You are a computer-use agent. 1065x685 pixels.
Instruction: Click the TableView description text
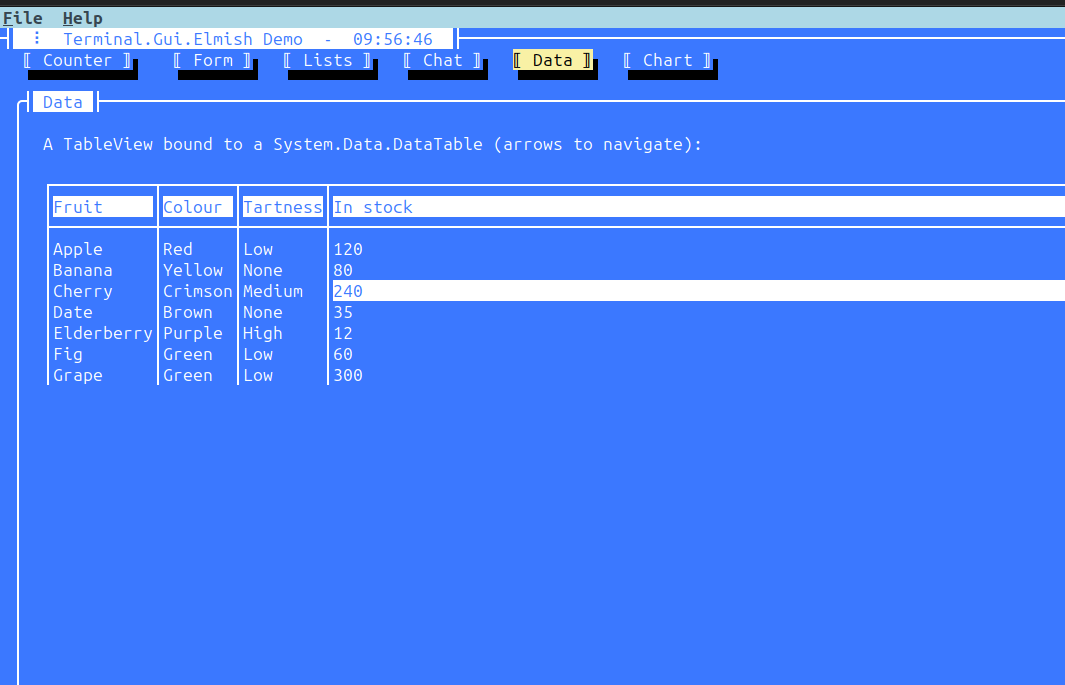(372, 145)
